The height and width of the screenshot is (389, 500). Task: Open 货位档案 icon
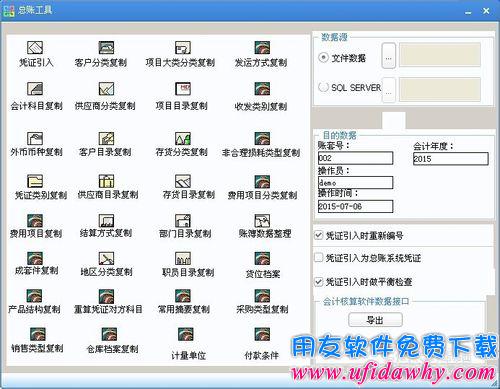[262, 258]
